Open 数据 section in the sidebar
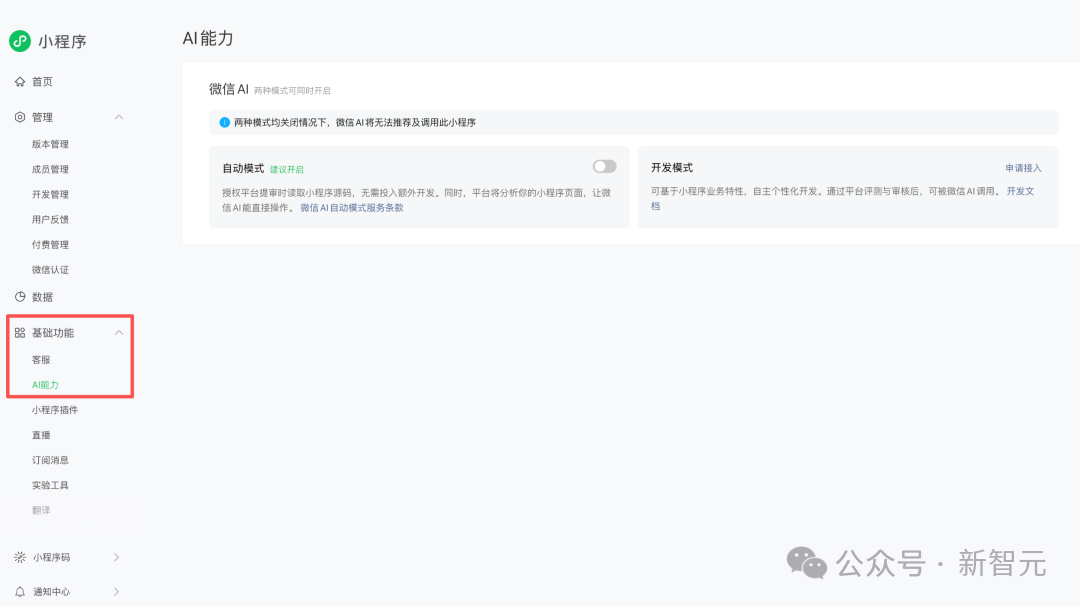Image resolution: width=1080 pixels, height=606 pixels. click(x=42, y=297)
